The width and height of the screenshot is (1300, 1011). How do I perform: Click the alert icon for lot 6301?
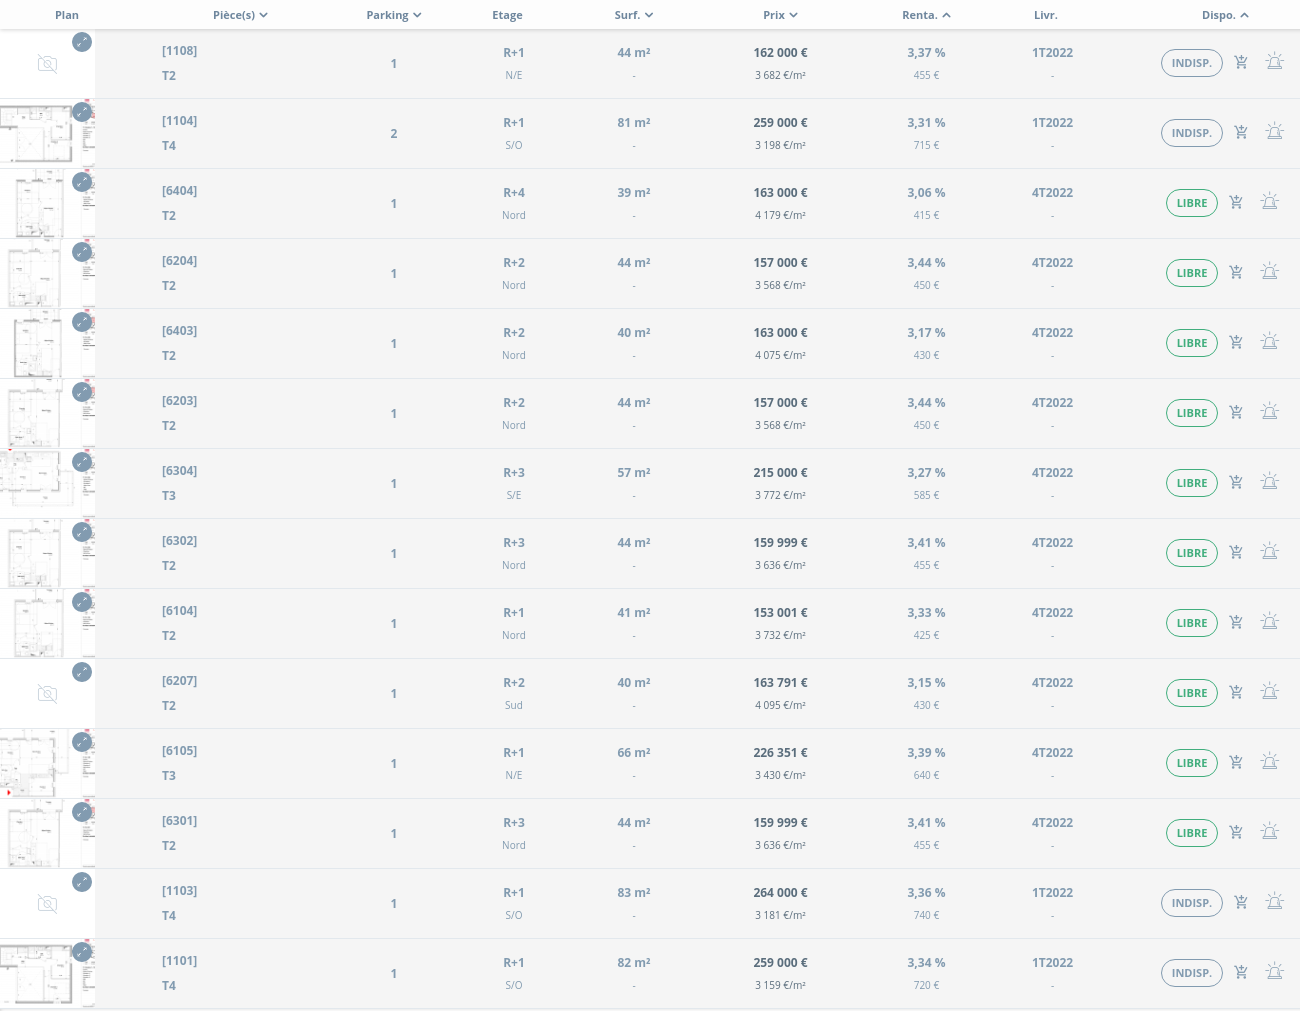pyautogui.click(x=1270, y=832)
